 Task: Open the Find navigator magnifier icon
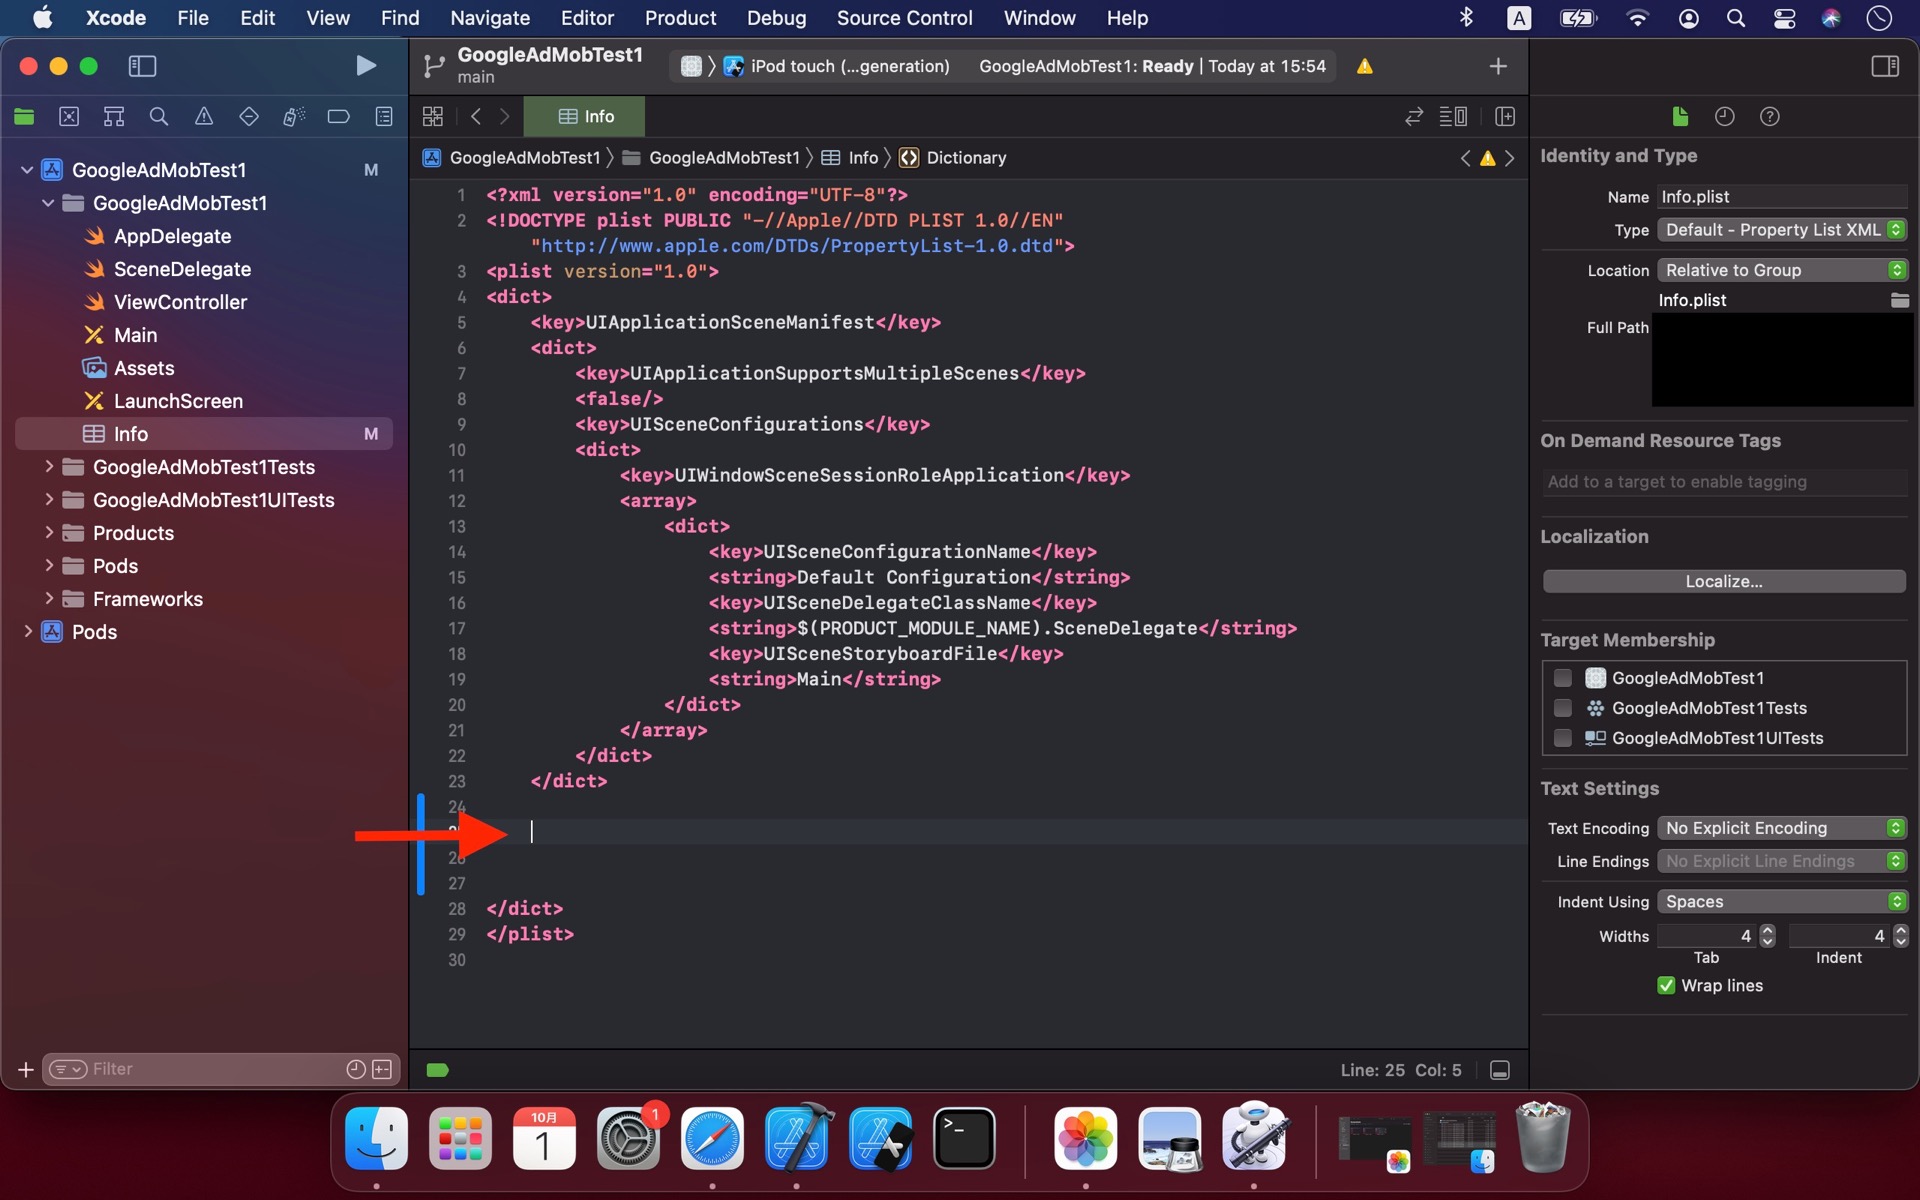coord(159,117)
